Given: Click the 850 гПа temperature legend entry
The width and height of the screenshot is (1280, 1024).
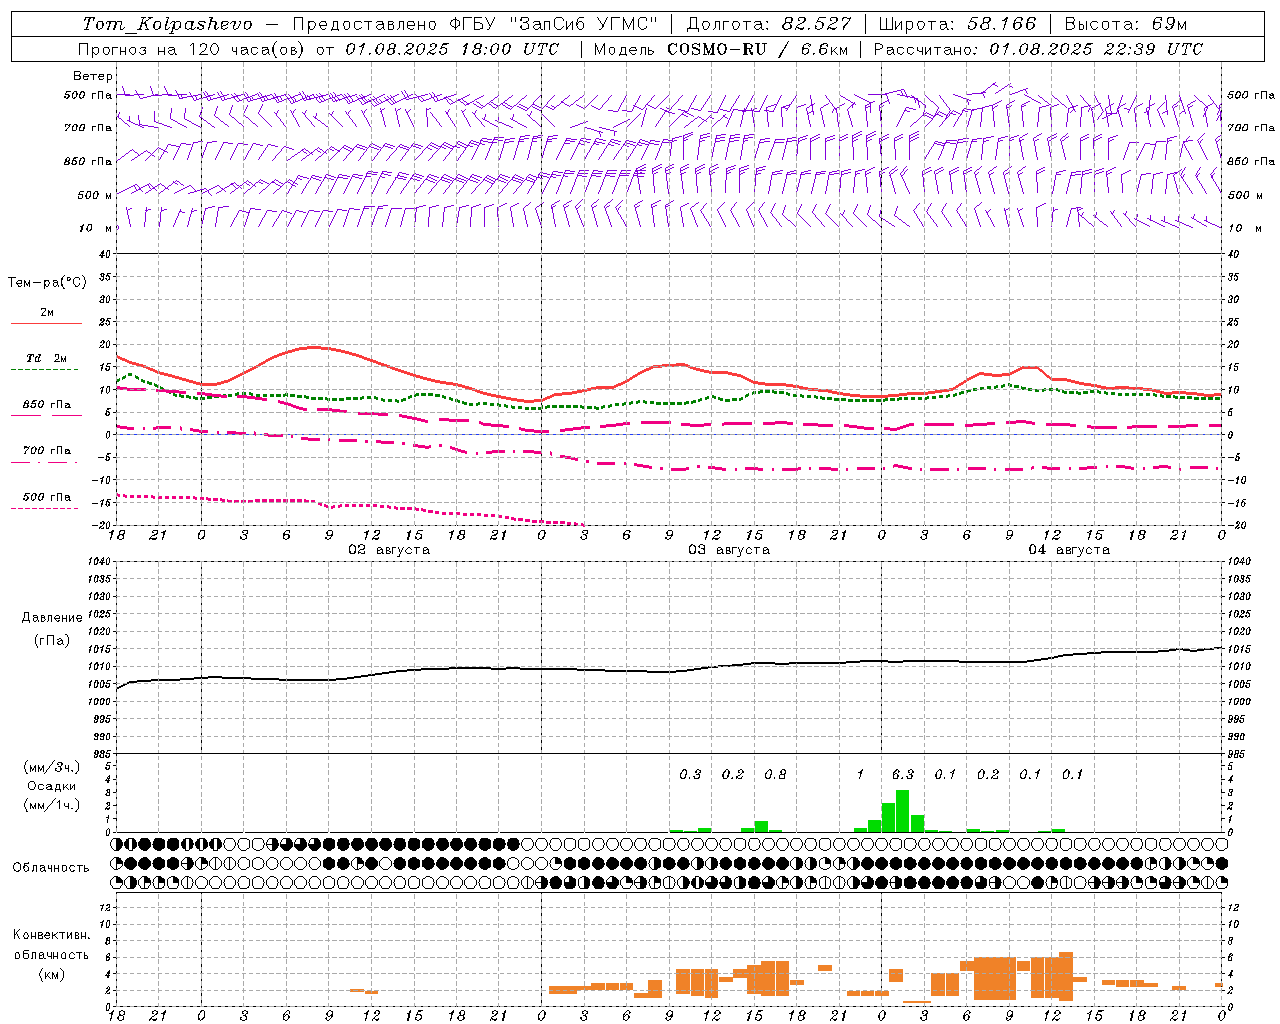Looking at the screenshot, I should click(x=47, y=405).
